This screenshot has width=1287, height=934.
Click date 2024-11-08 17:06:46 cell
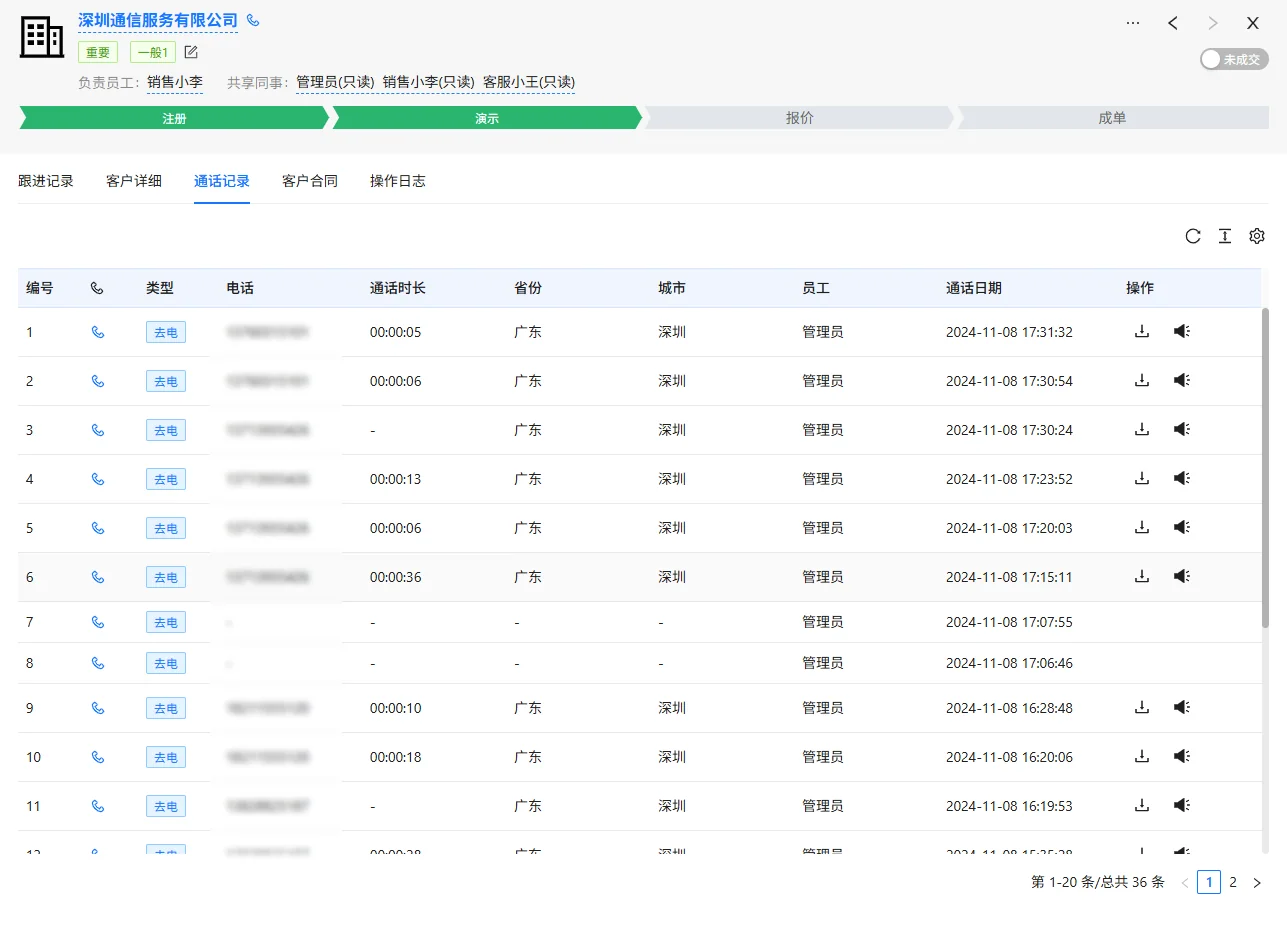point(1009,663)
